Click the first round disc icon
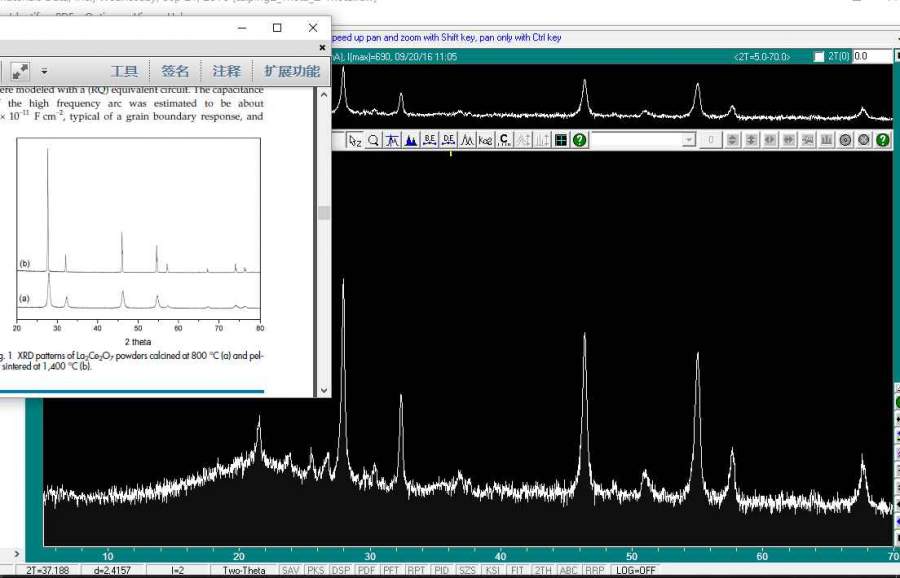The image size is (900, 578). (x=845, y=139)
